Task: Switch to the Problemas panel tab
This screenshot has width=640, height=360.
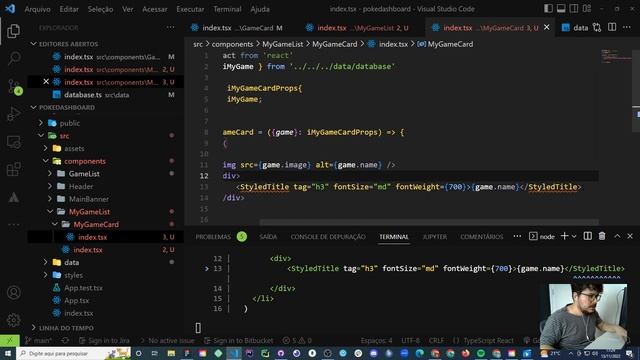Action: click(221, 237)
